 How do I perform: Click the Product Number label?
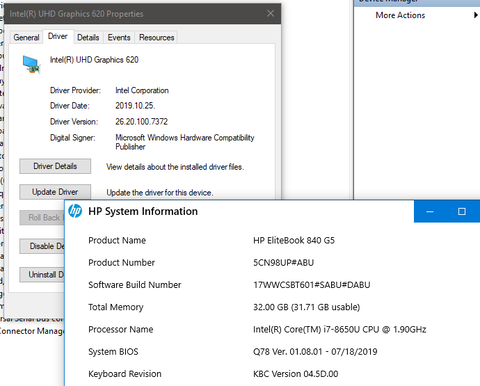[x=121, y=263]
